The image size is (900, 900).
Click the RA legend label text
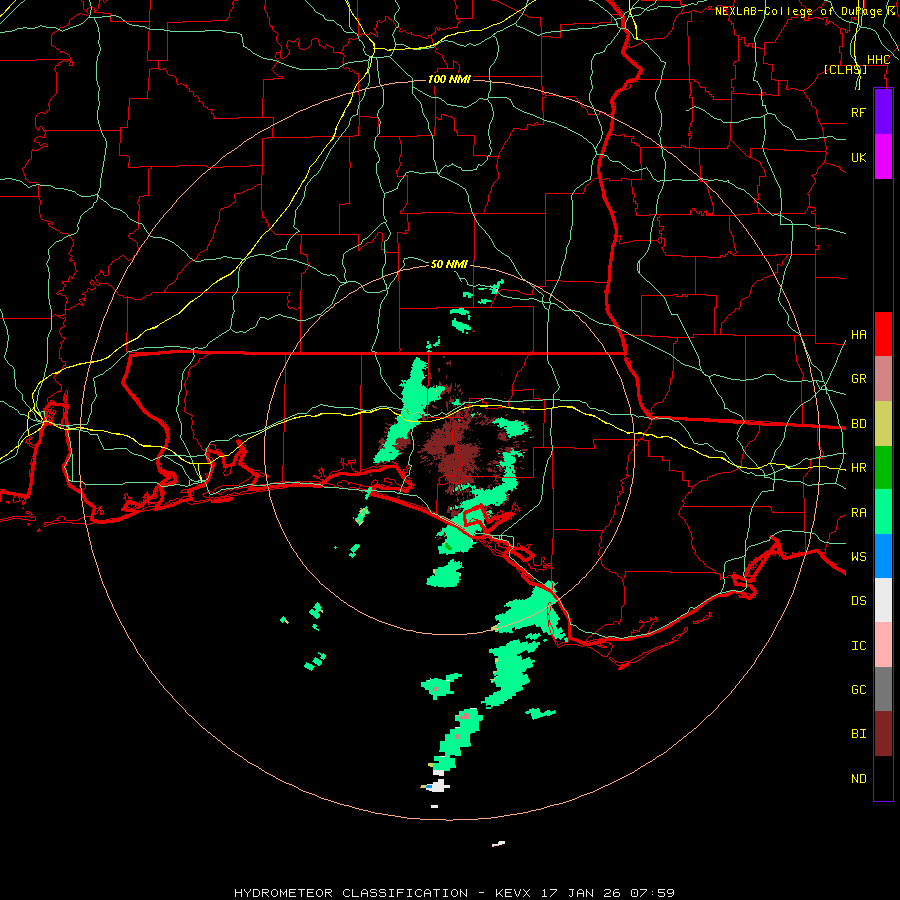point(858,513)
